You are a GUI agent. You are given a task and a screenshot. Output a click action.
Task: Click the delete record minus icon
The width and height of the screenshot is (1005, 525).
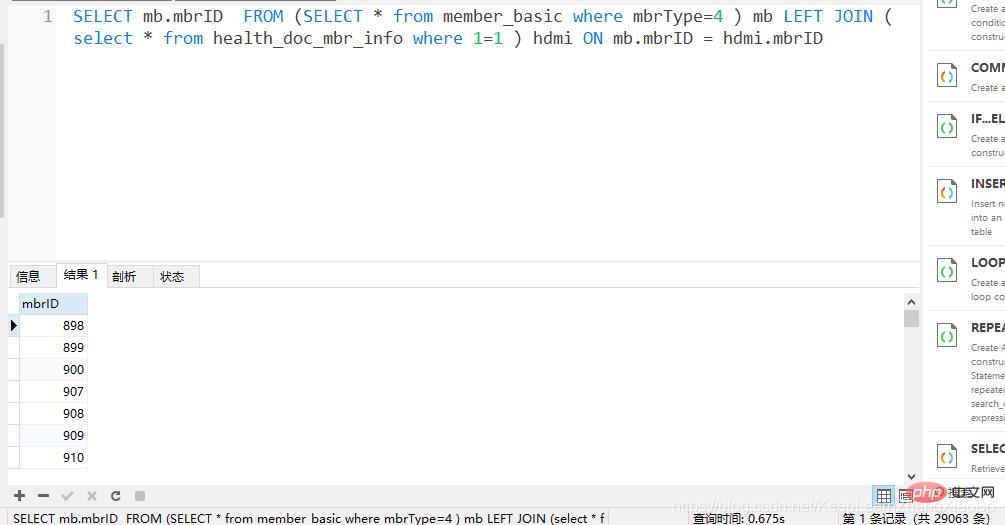point(43,496)
